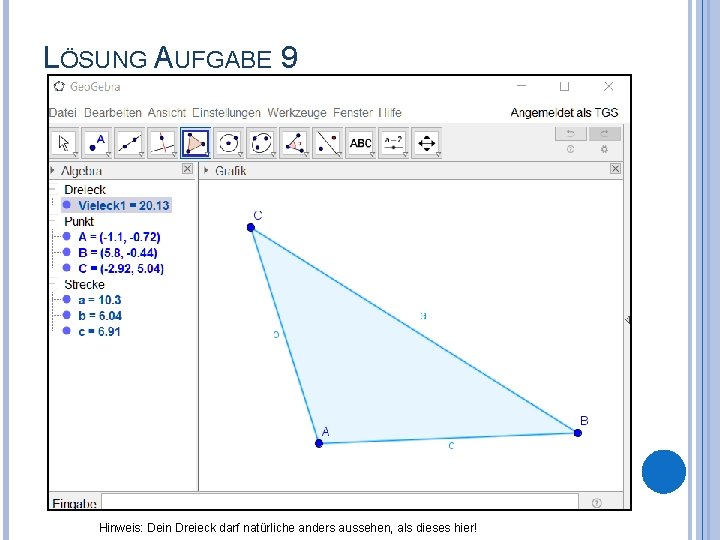Open the Ansicht menu
The image size is (720, 540).
coord(167,112)
